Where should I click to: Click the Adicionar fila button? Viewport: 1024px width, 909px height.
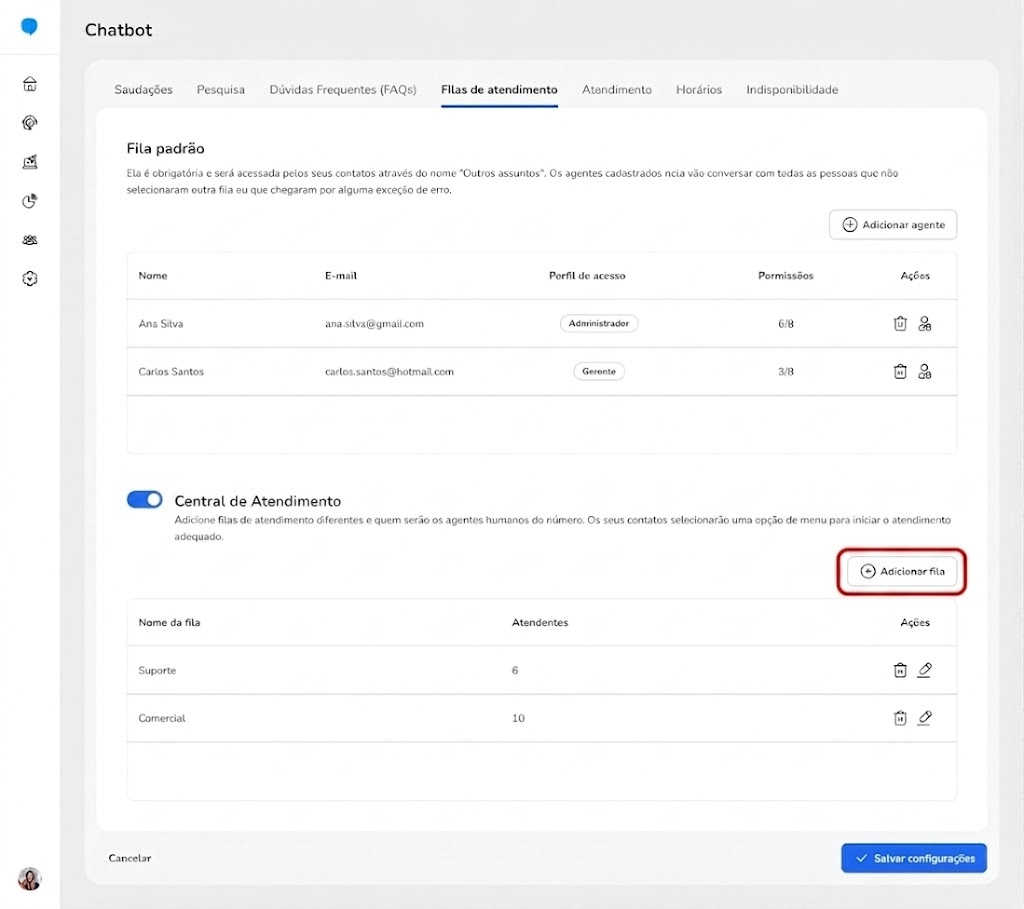(902, 571)
